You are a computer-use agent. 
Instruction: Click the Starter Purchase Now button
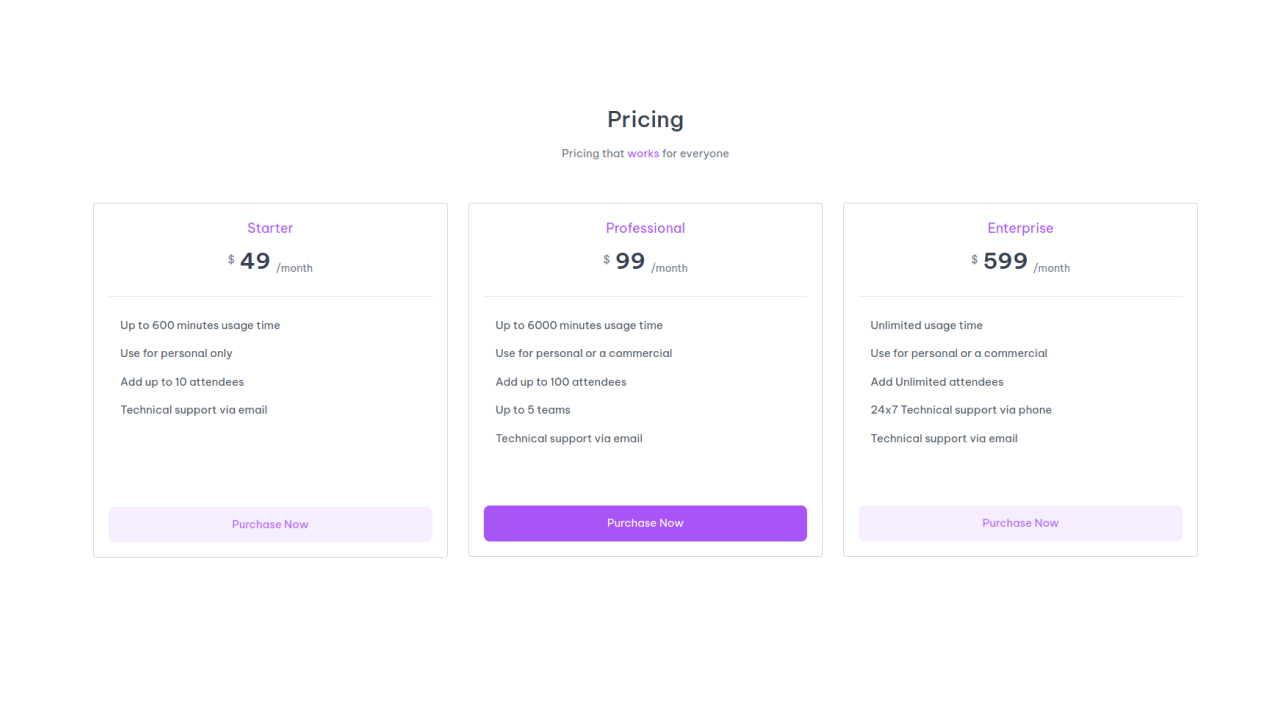(x=270, y=524)
